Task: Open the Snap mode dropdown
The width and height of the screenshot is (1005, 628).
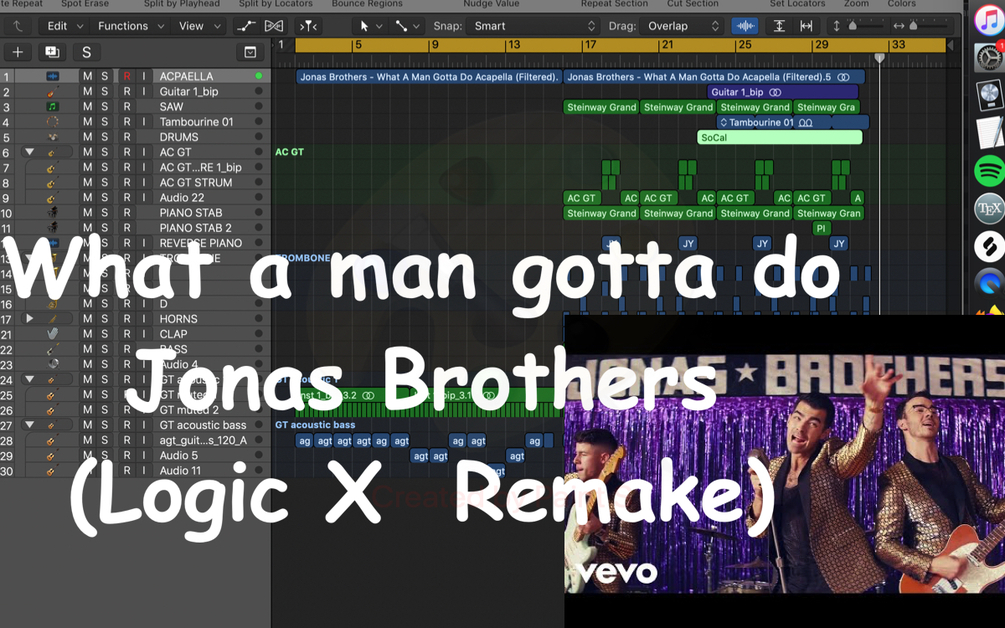Action: coord(534,26)
